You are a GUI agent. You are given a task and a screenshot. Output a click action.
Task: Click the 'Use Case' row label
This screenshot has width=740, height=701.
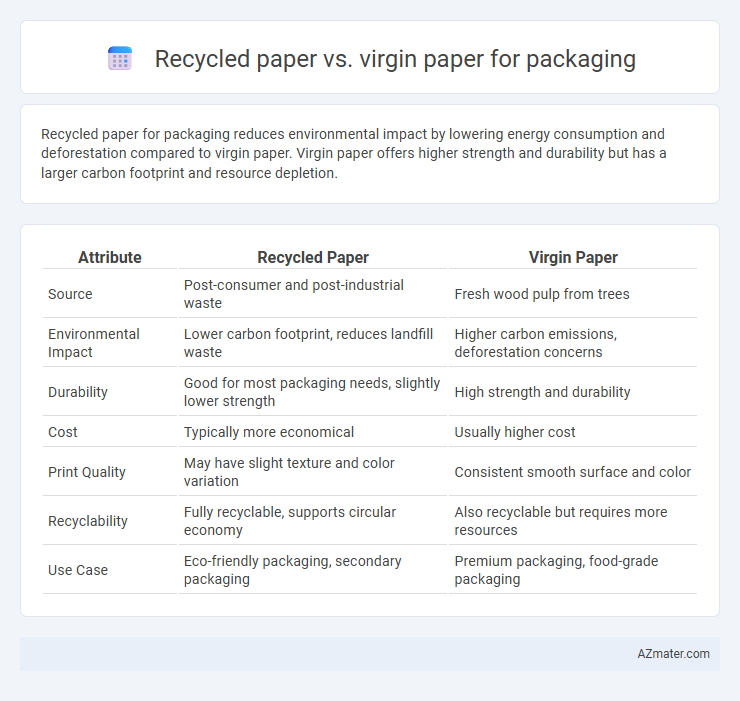tap(78, 570)
